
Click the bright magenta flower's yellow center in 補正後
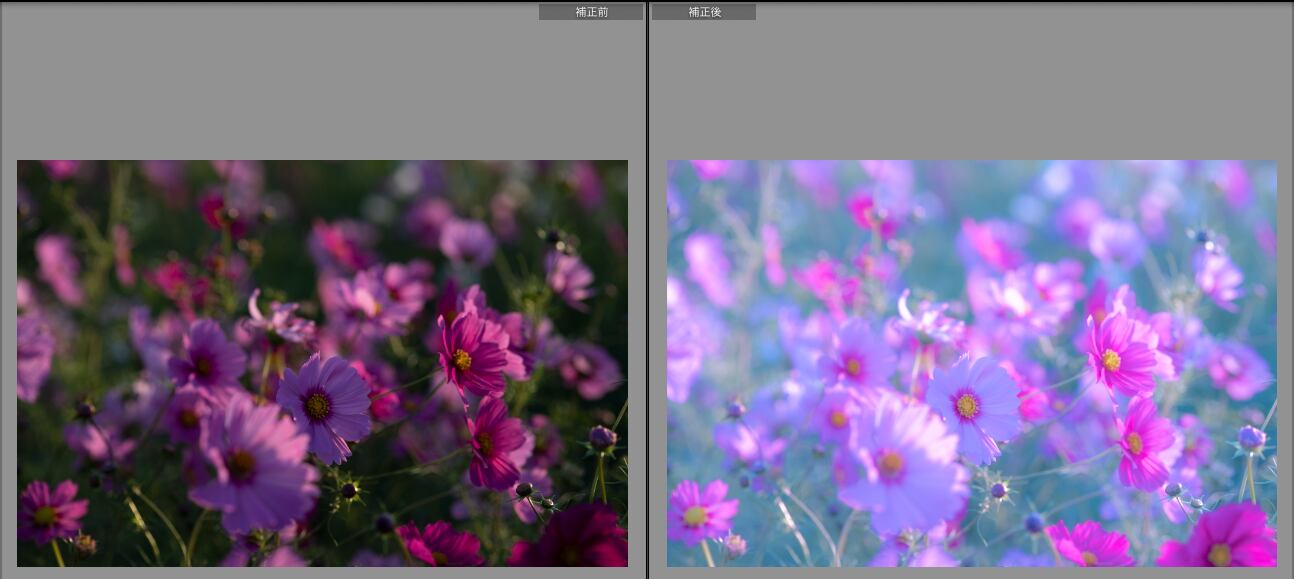[x=1111, y=359]
